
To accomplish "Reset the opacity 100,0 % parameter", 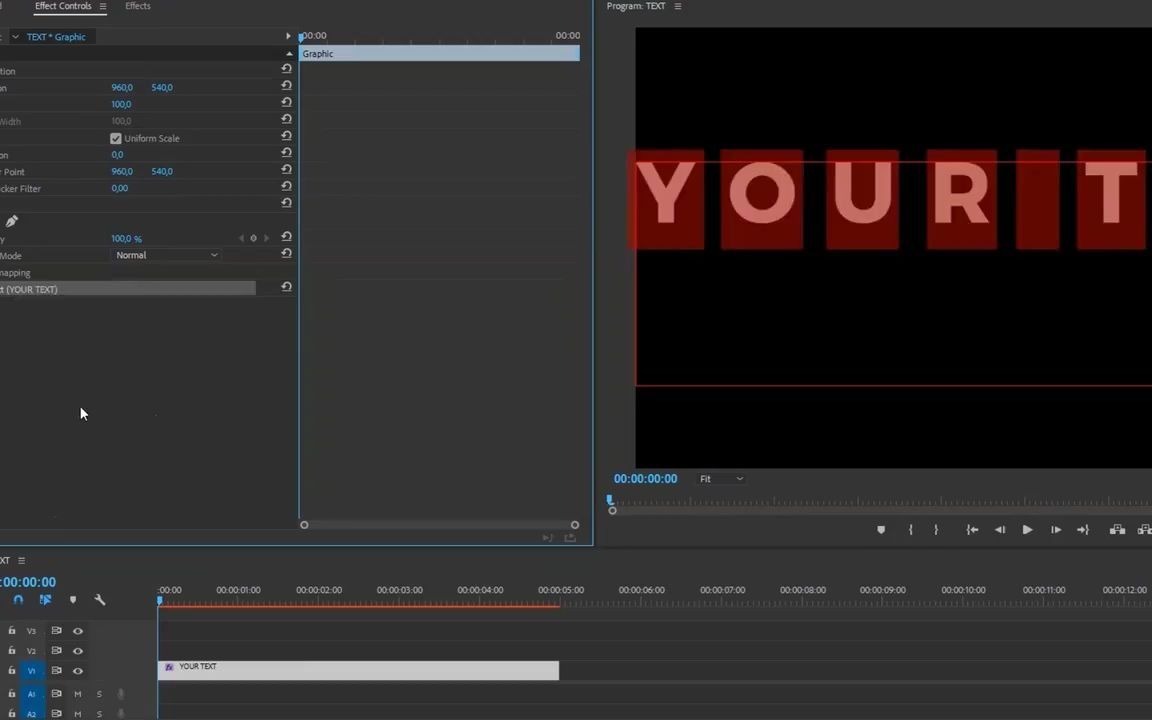I will [287, 237].
